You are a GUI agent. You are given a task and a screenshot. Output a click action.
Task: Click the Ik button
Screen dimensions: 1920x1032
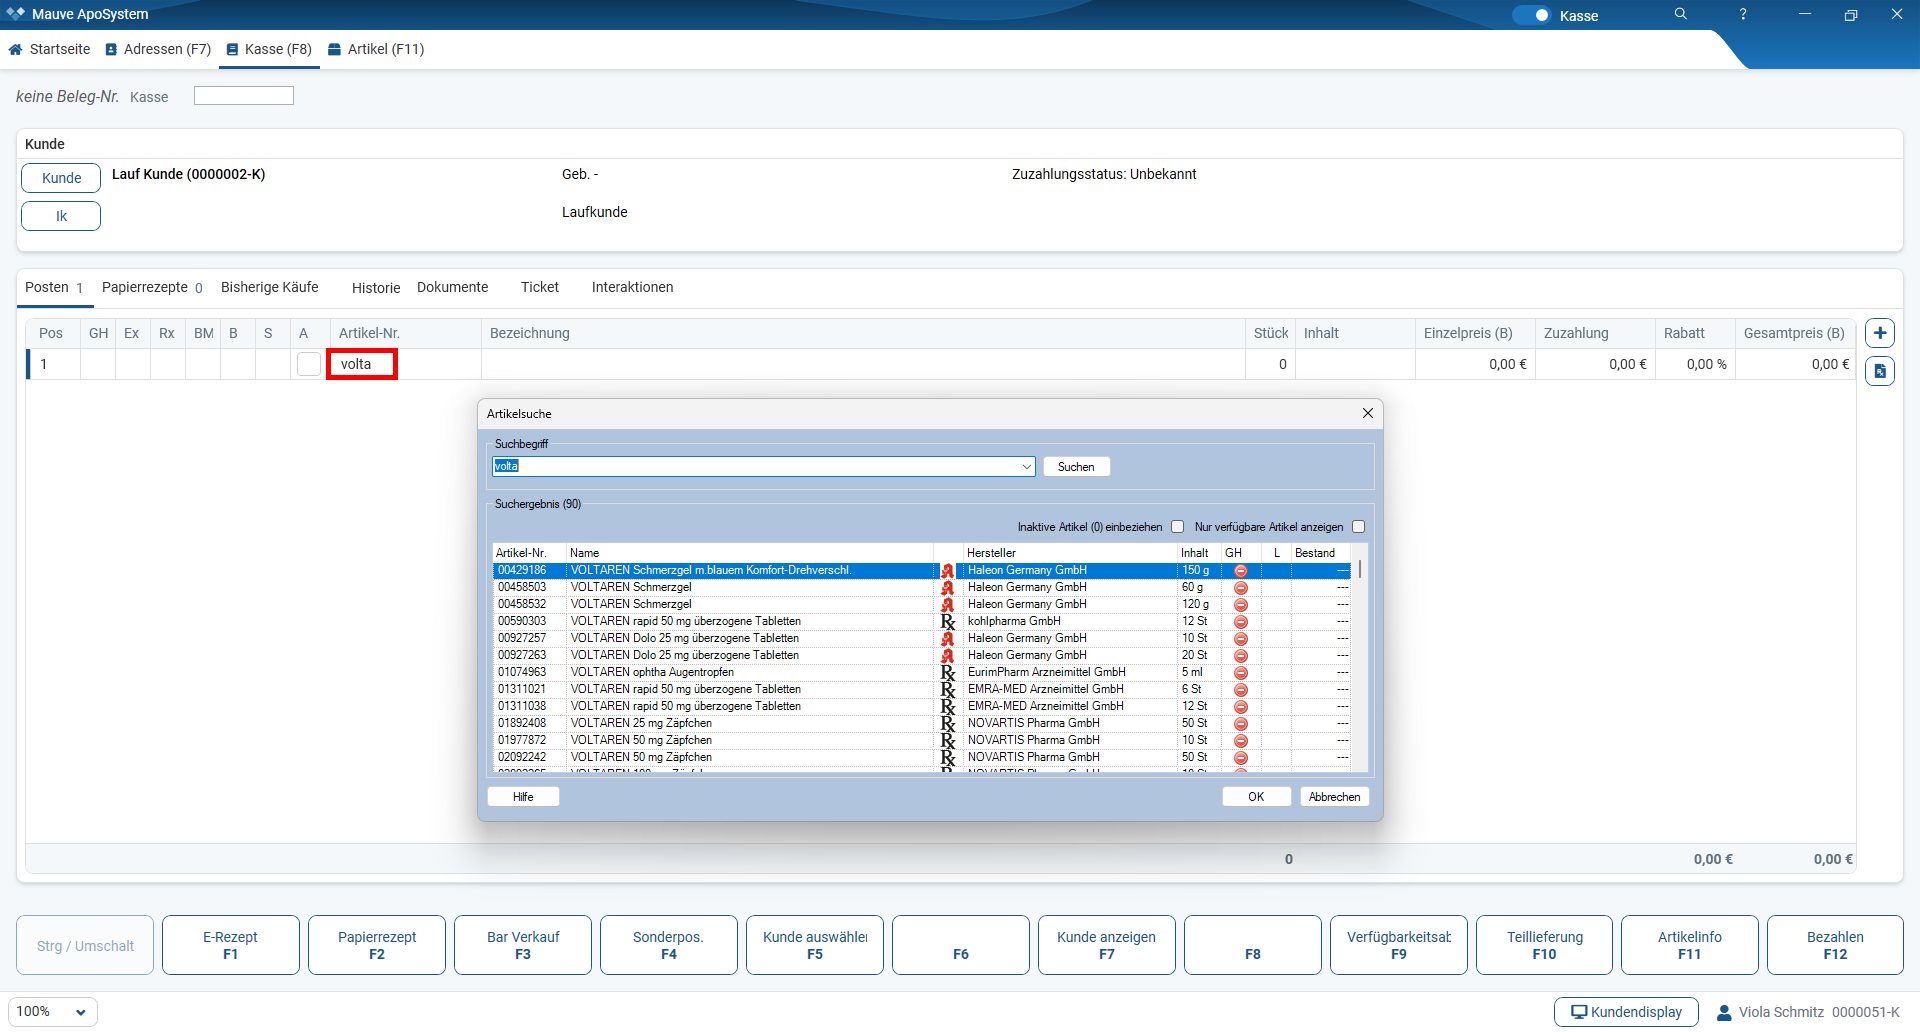tap(61, 216)
